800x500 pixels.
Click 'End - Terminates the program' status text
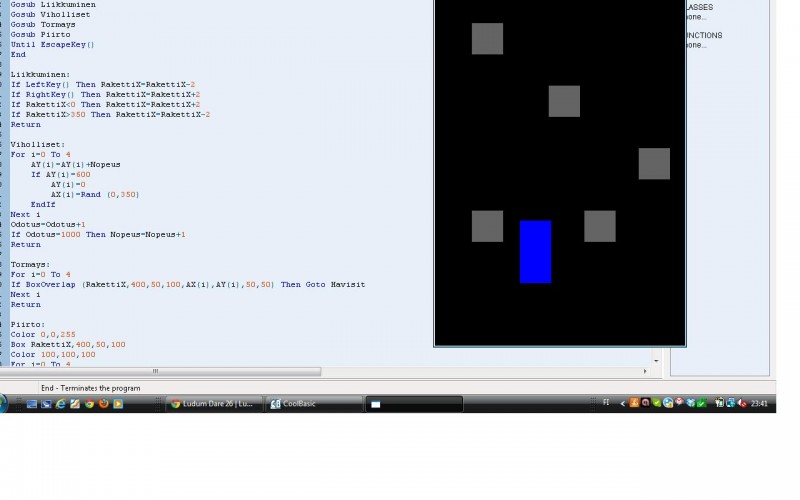pyautogui.click(x=91, y=388)
